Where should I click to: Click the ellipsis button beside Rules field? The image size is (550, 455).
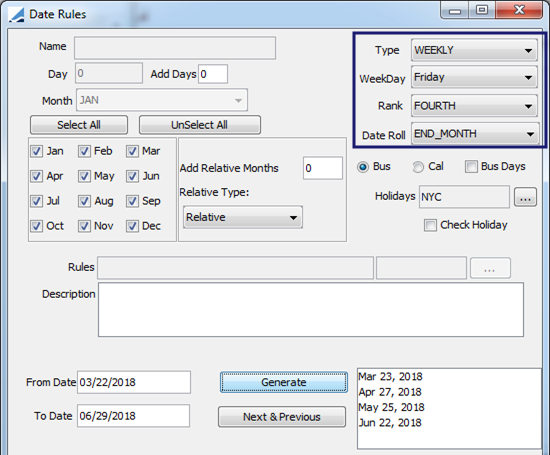point(490,268)
